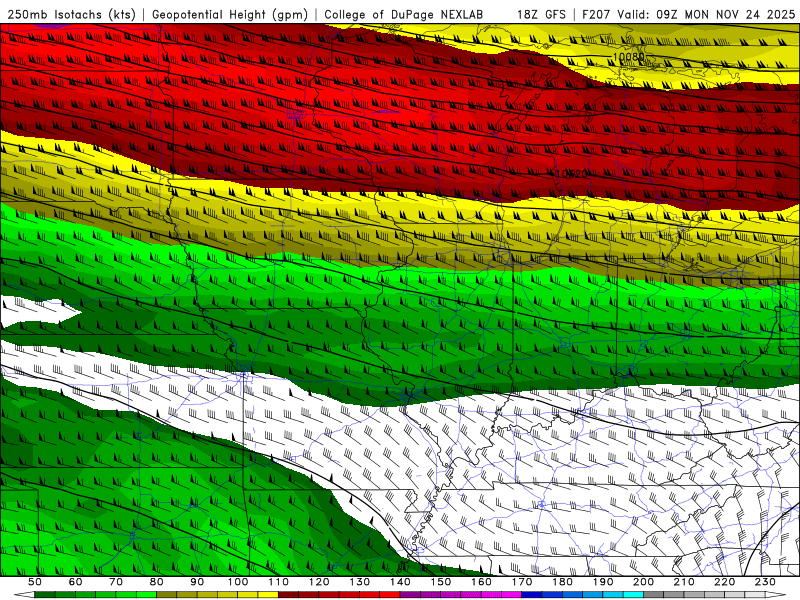
Task: Click the bright yellow legend swatch left of 110
Action: [x=268, y=594]
